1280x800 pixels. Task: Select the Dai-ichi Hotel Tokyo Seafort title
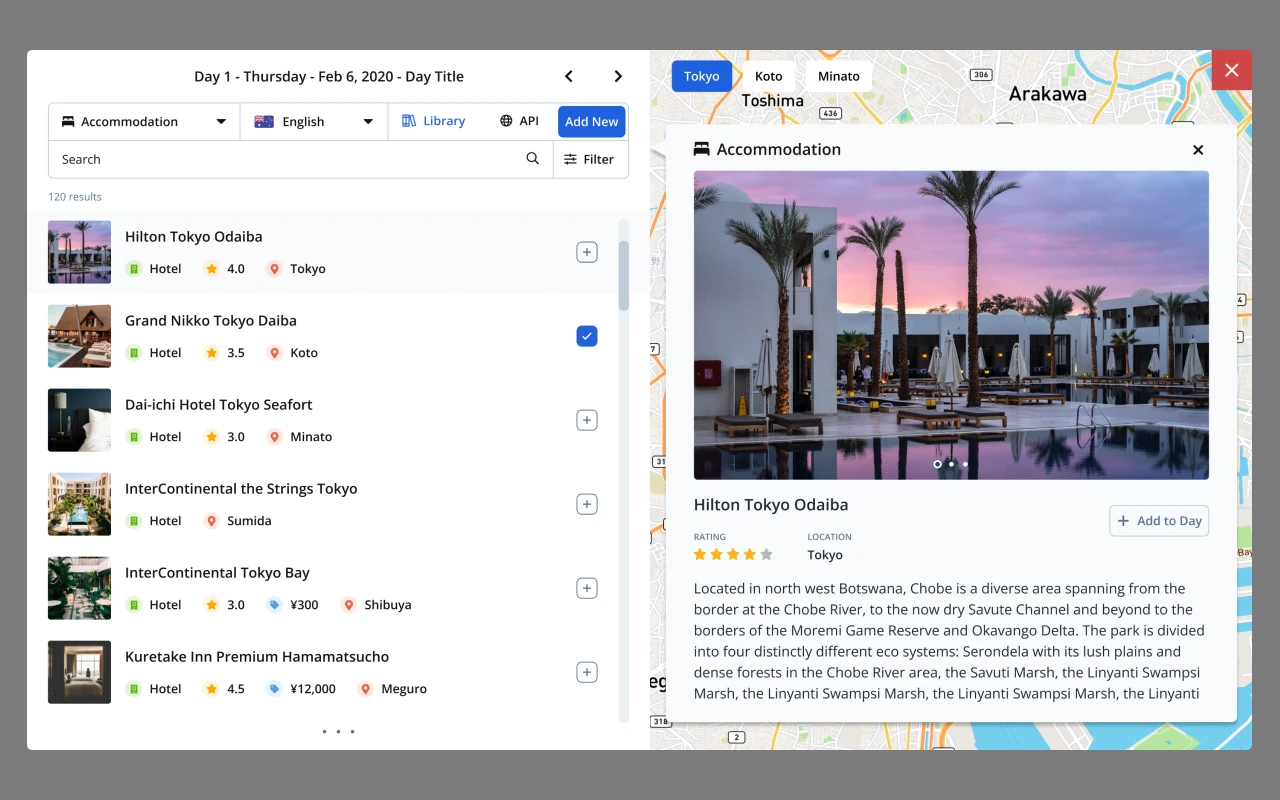pyautogui.click(x=219, y=405)
